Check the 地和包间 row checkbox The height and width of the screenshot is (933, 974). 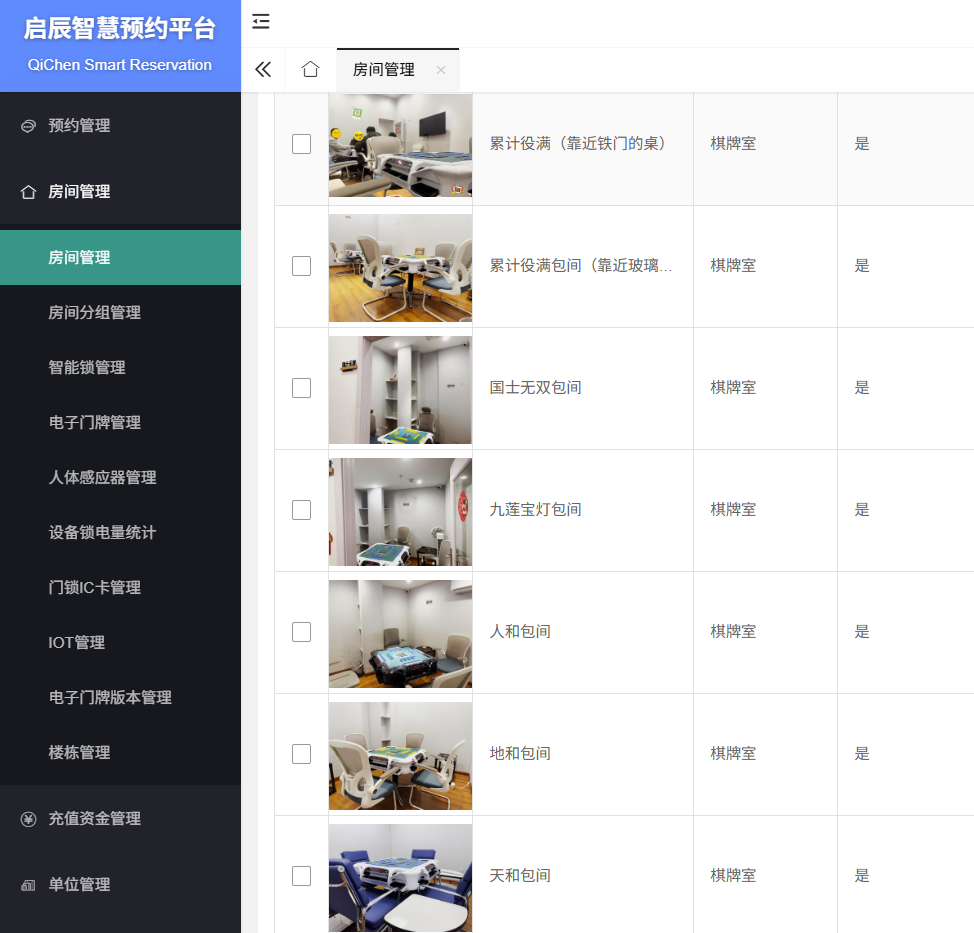click(301, 754)
